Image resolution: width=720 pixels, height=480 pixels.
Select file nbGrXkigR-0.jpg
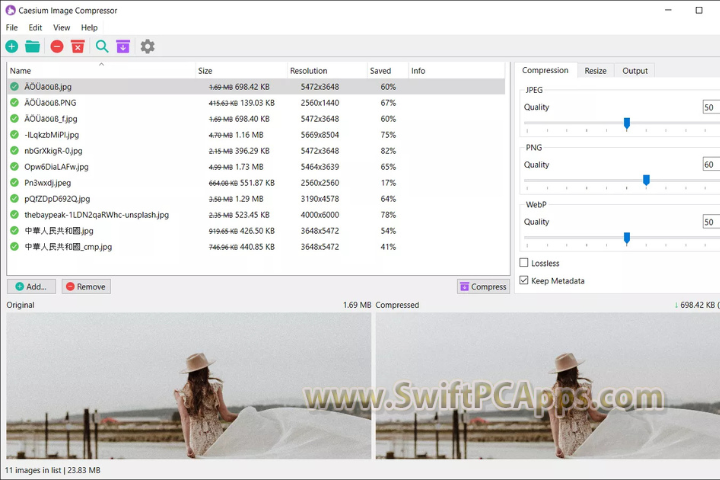click(53, 151)
